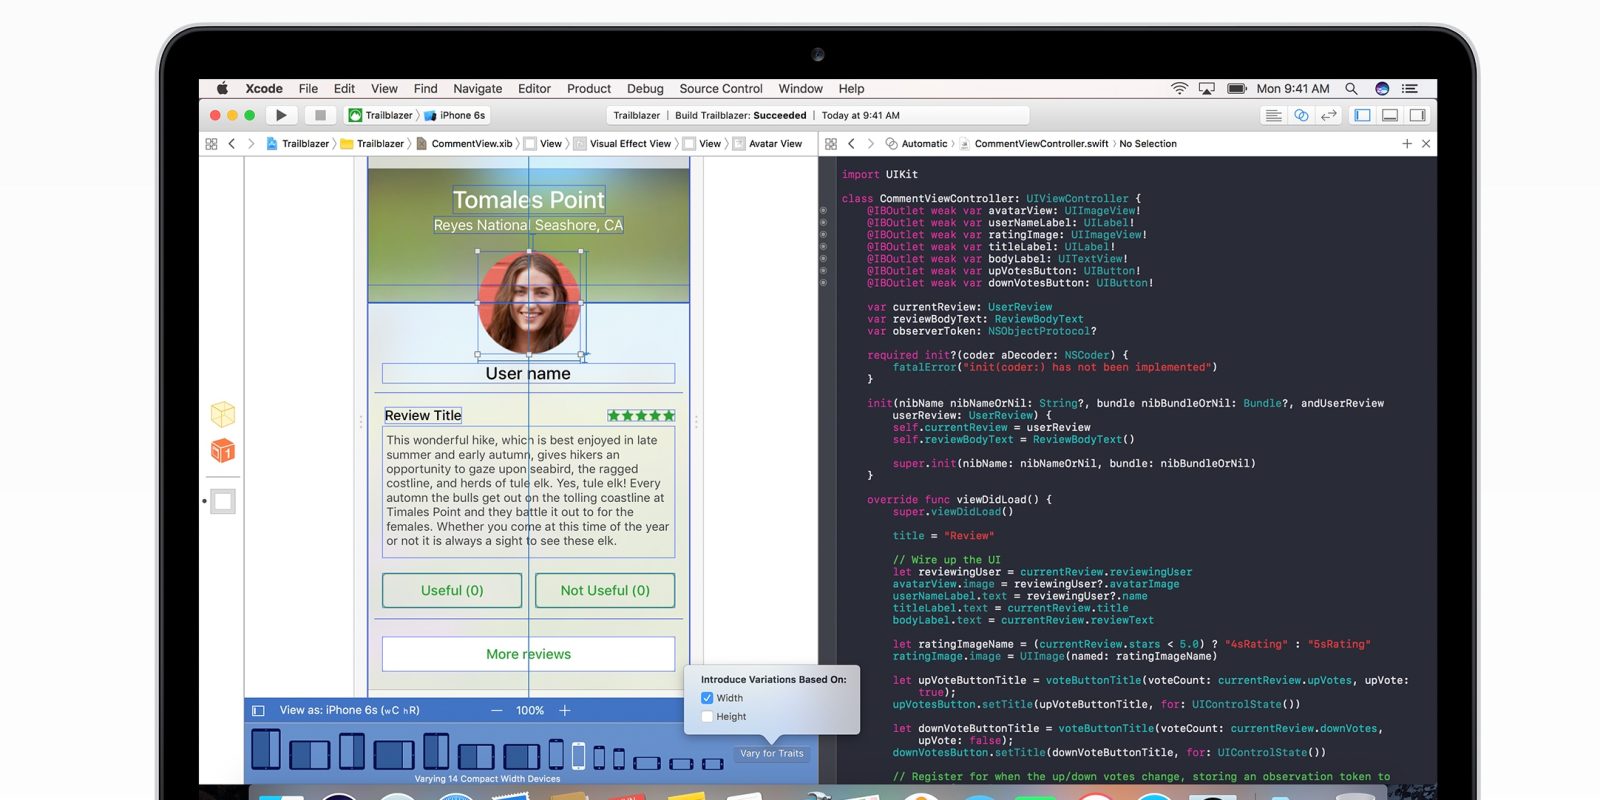Uncheck the Width variation checkbox

point(707,698)
